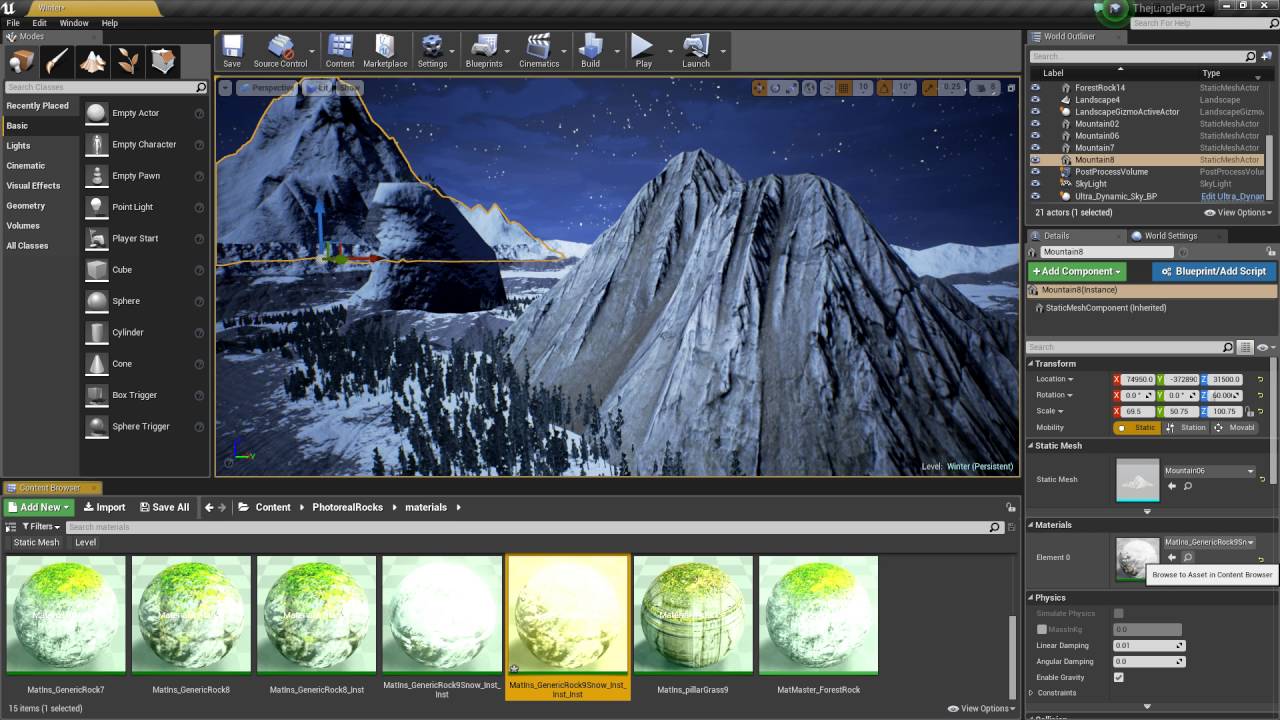This screenshot has width=1280, height=720.
Task: Click the Launch toolbar button
Action: [696, 51]
